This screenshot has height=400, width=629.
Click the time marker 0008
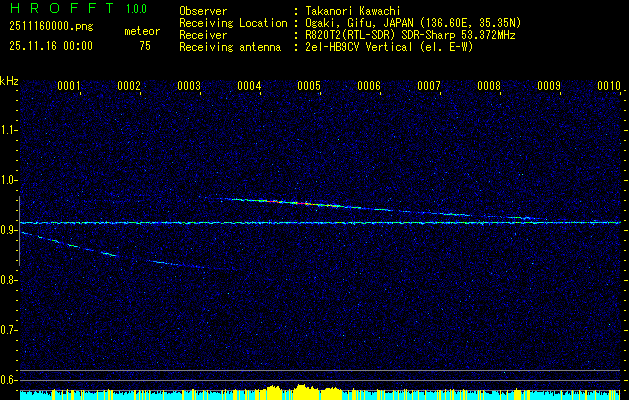pyautogui.click(x=489, y=86)
